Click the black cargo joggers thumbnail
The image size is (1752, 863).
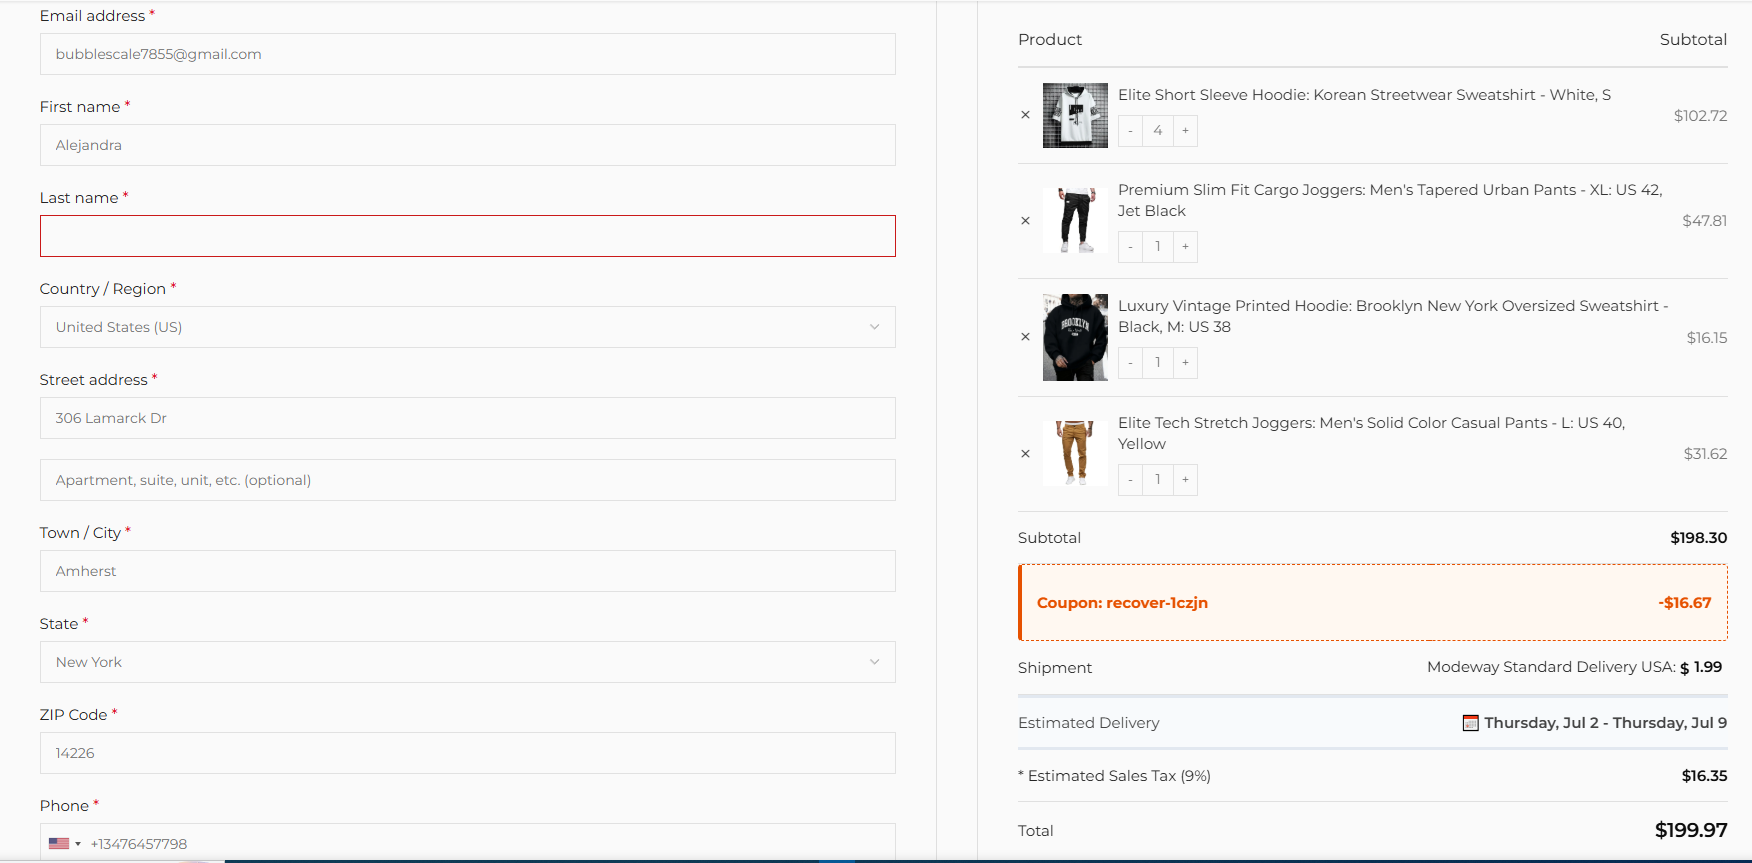pyautogui.click(x=1075, y=221)
